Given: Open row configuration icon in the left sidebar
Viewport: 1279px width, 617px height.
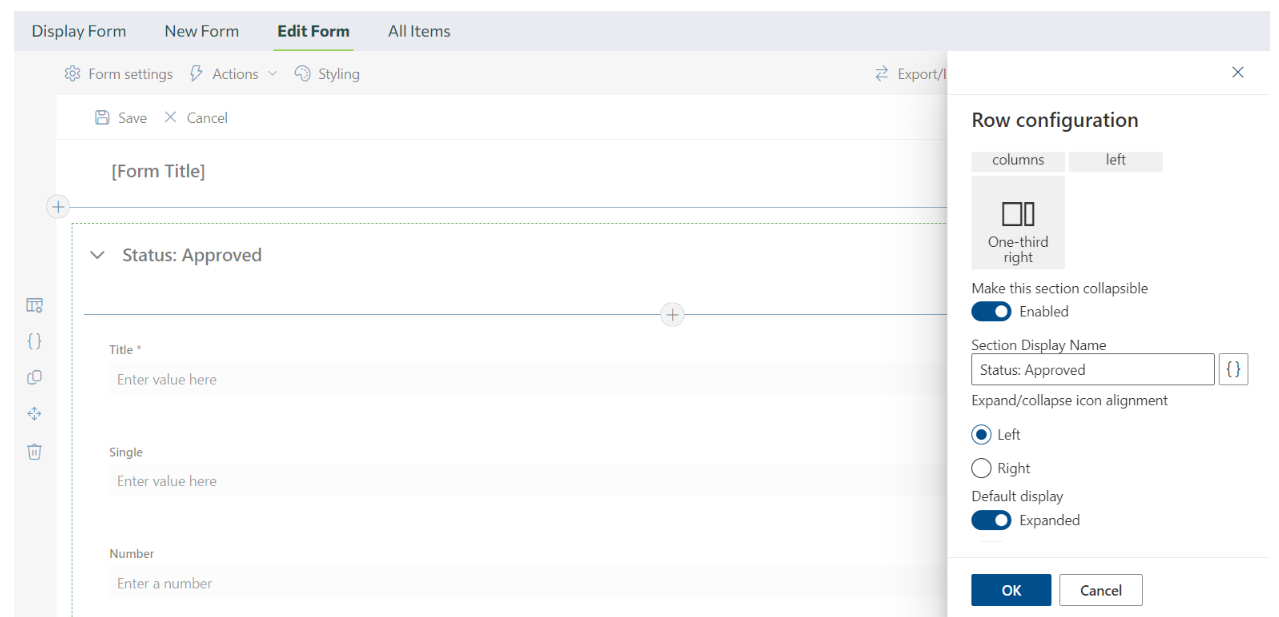Looking at the screenshot, I should (x=34, y=306).
